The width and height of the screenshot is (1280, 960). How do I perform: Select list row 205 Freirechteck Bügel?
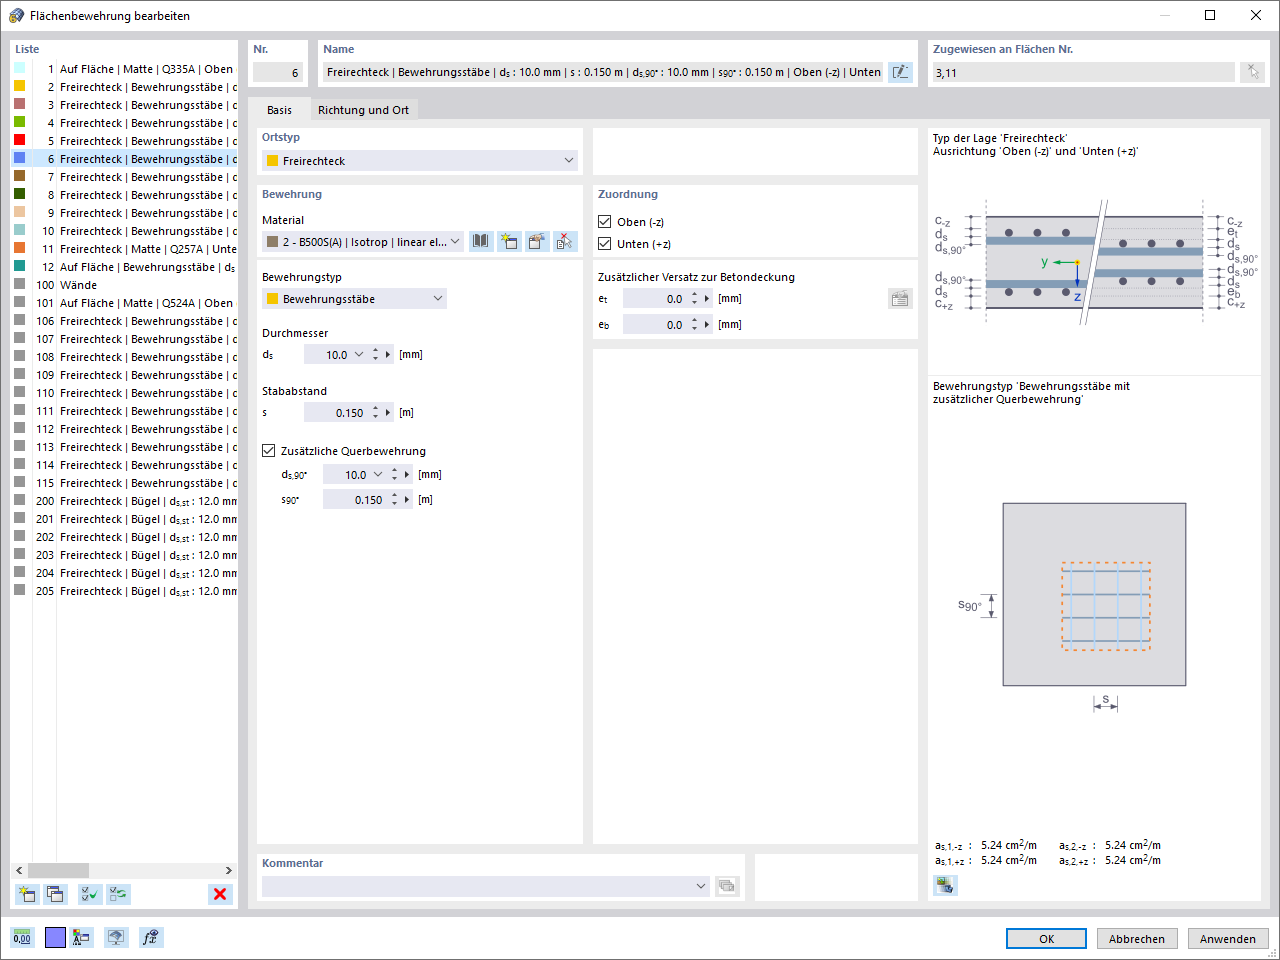(x=125, y=591)
